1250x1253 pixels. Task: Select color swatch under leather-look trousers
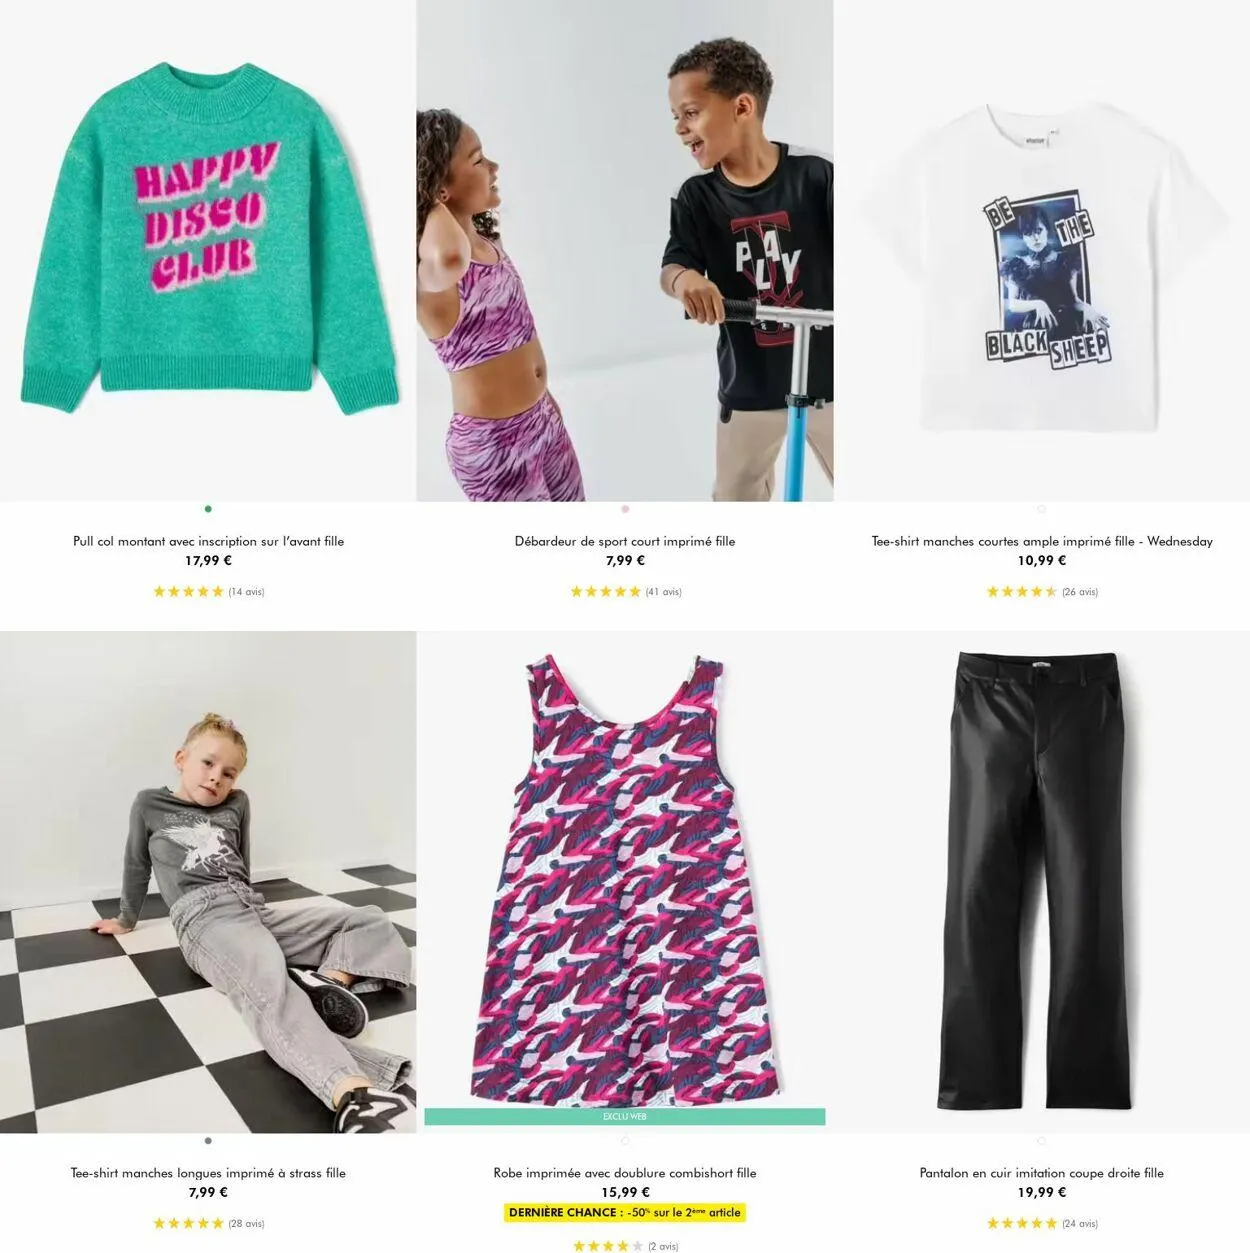coord(1041,1141)
